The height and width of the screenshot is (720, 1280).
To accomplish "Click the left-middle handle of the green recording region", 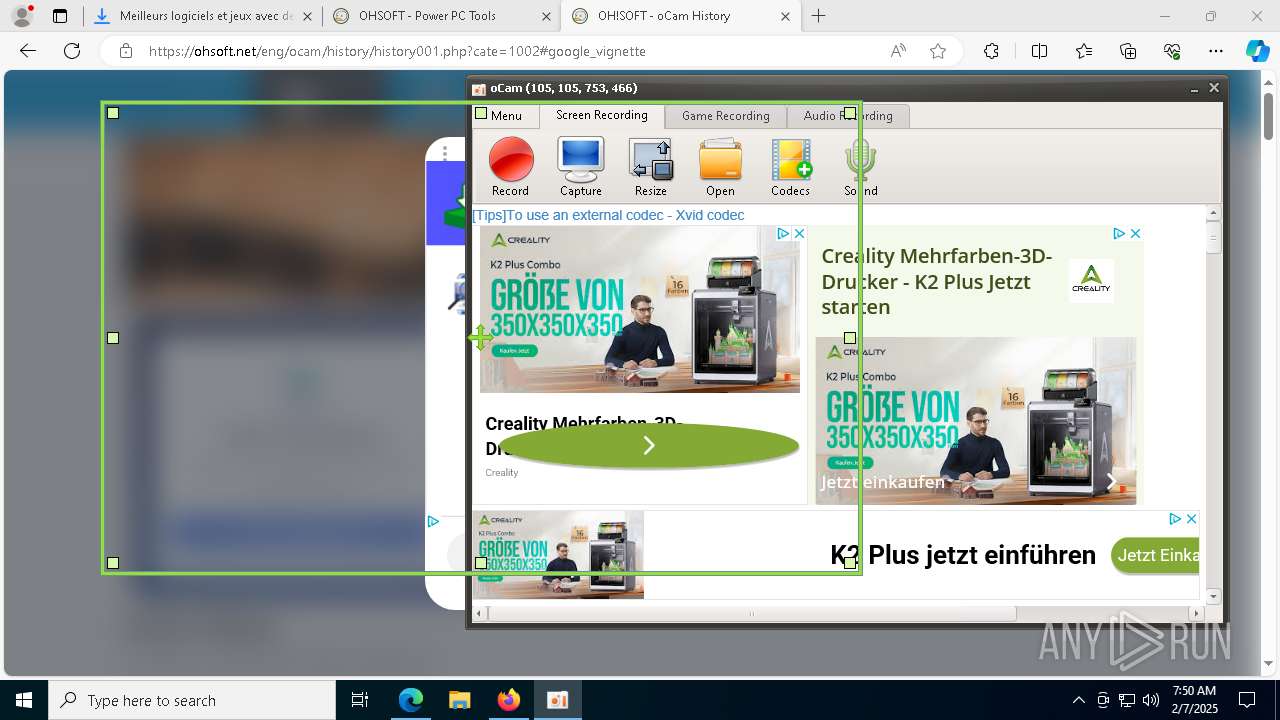I will pyautogui.click(x=113, y=338).
